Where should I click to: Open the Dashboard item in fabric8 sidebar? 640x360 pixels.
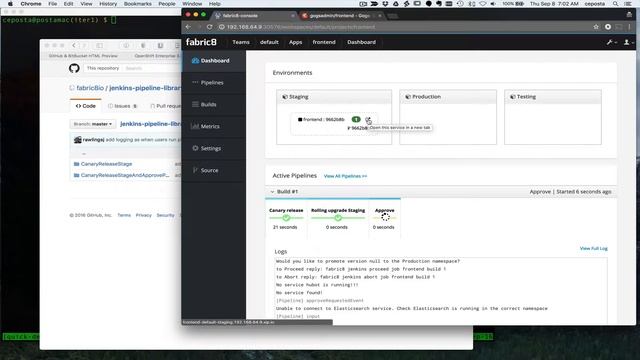[214, 60]
